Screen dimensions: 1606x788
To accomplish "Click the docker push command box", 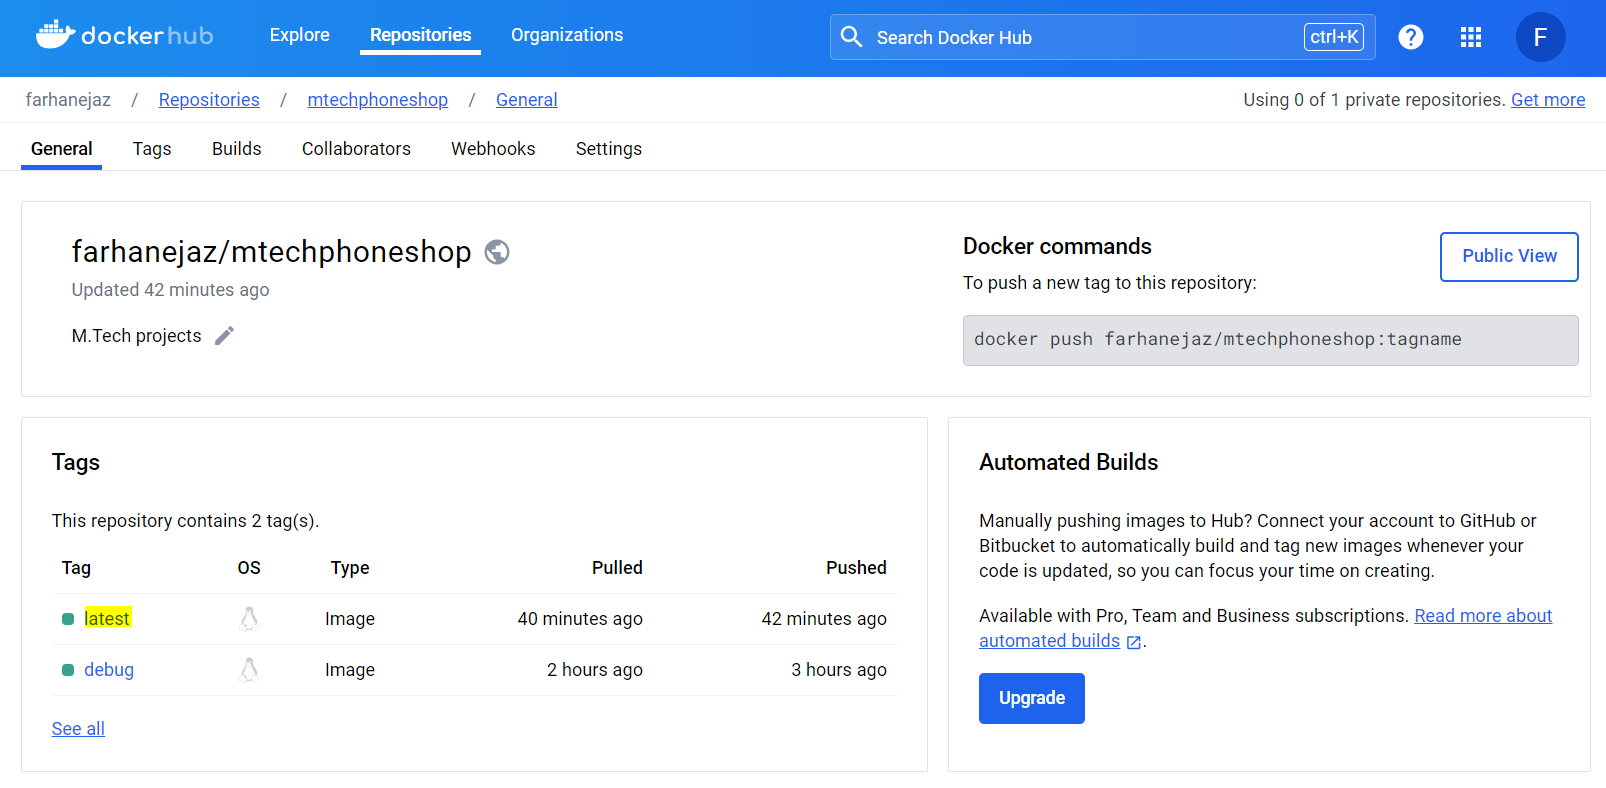I will tap(1270, 340).
